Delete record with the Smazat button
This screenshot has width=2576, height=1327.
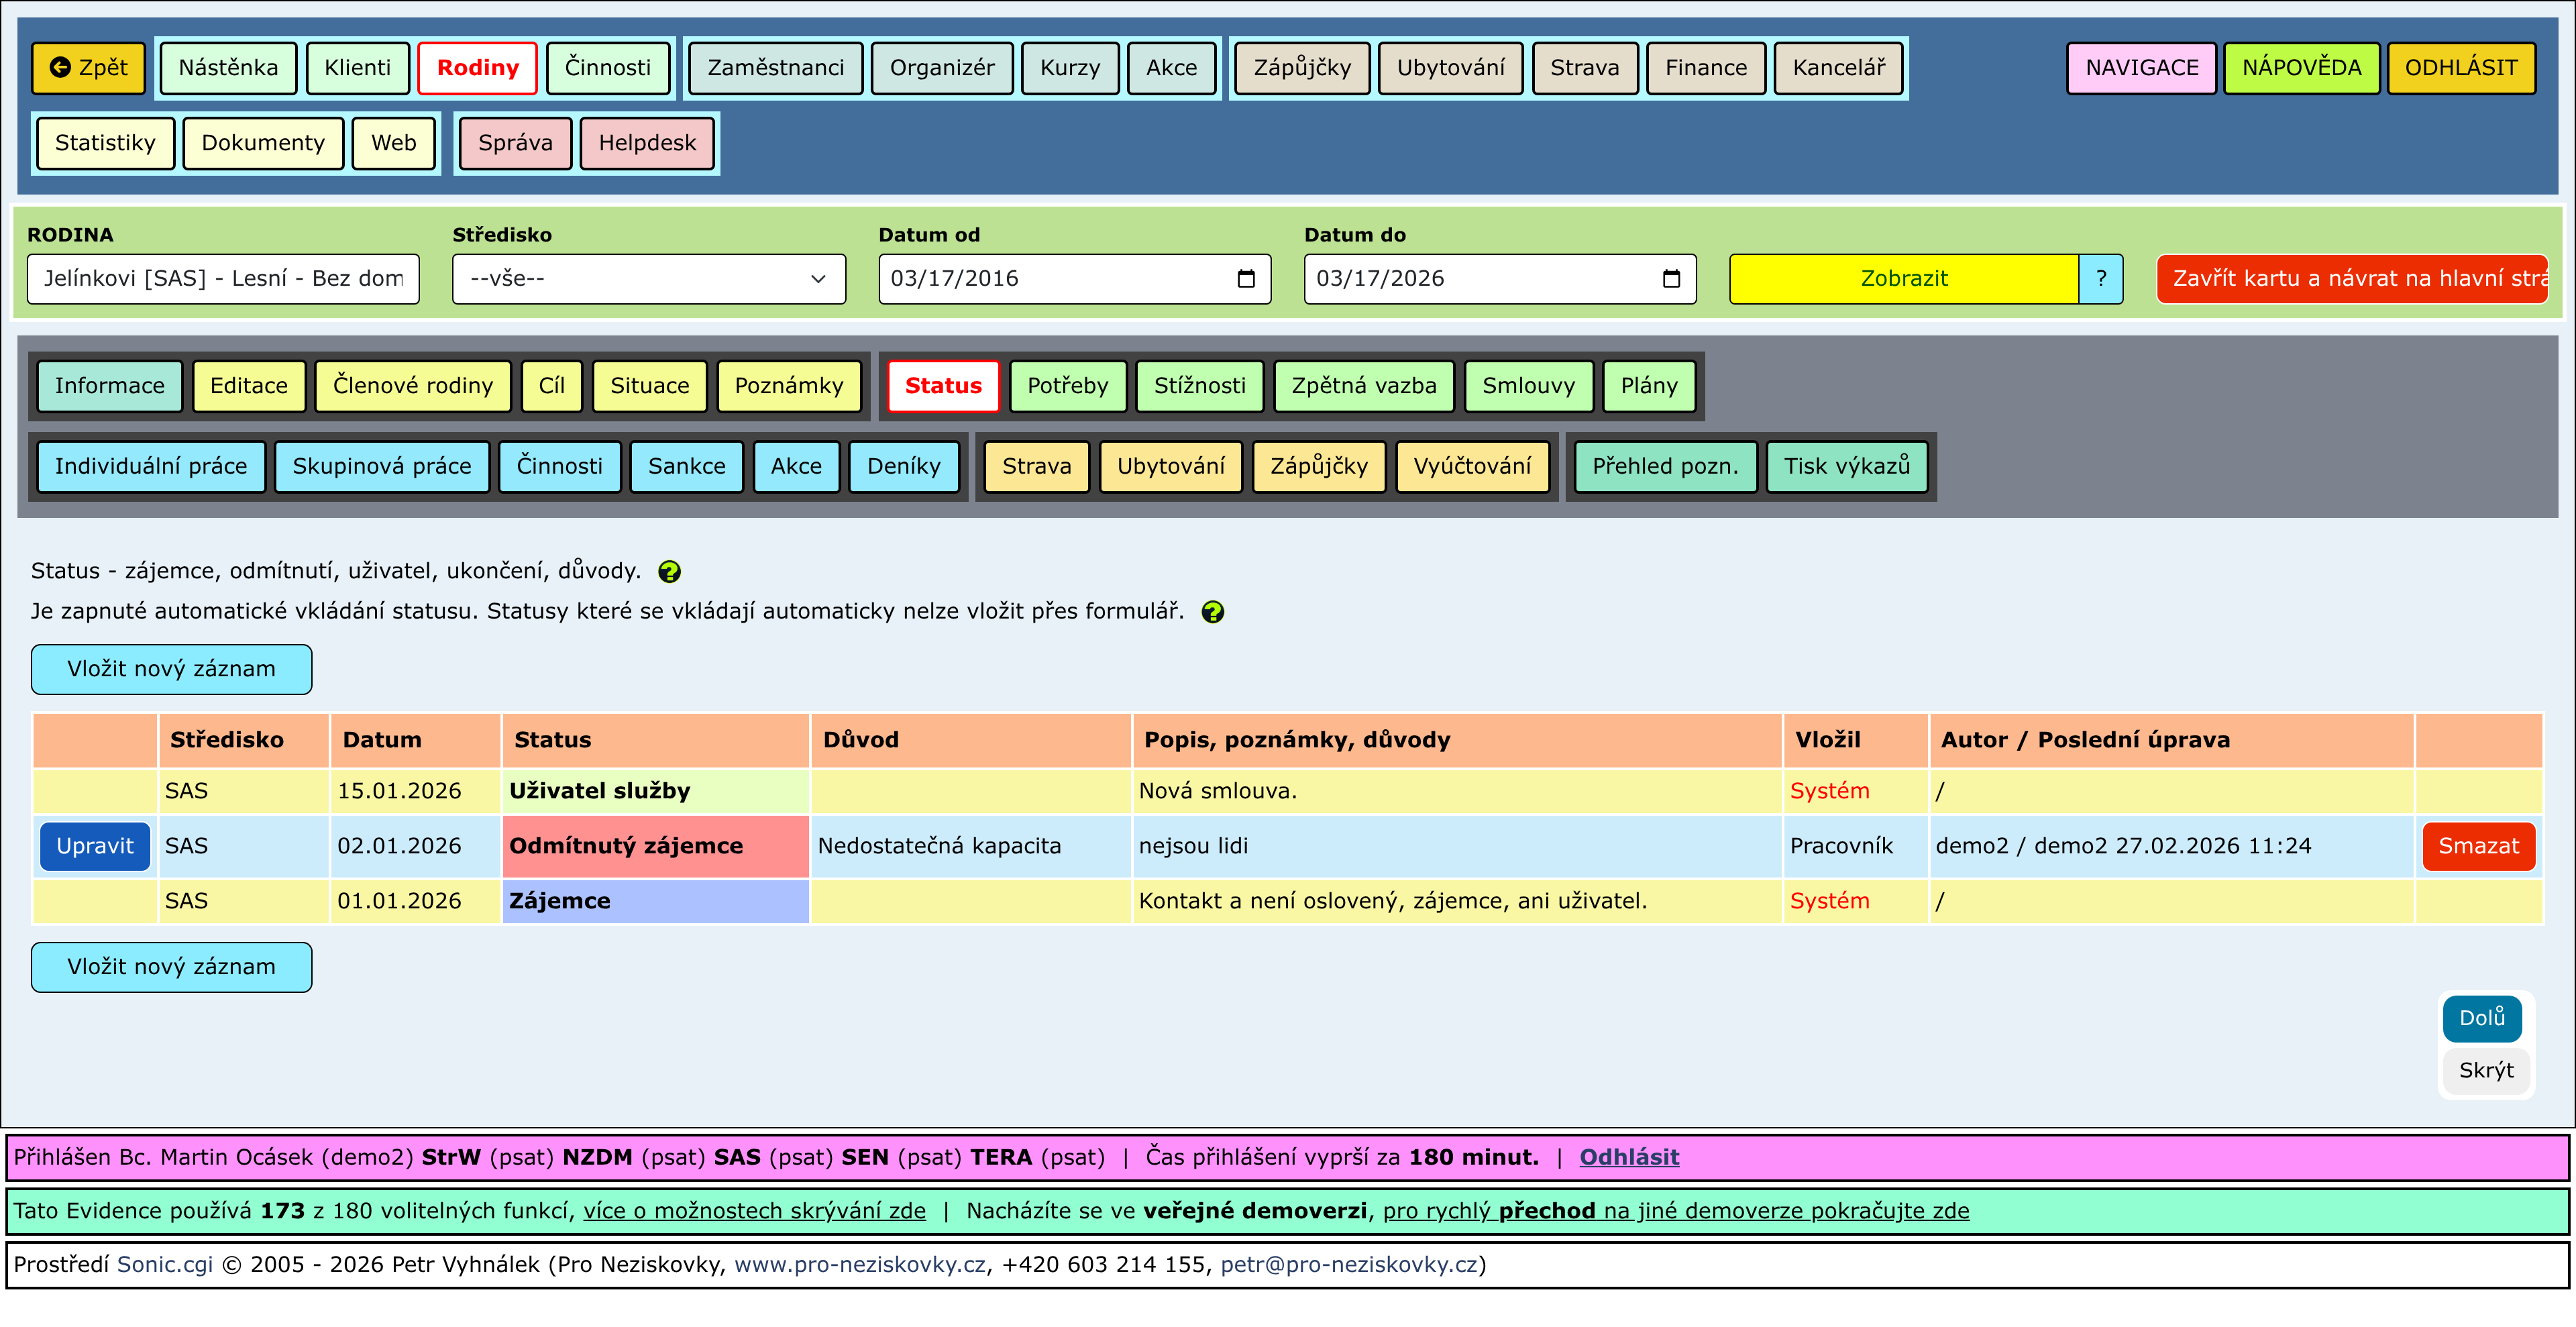tap(2478, 846)
